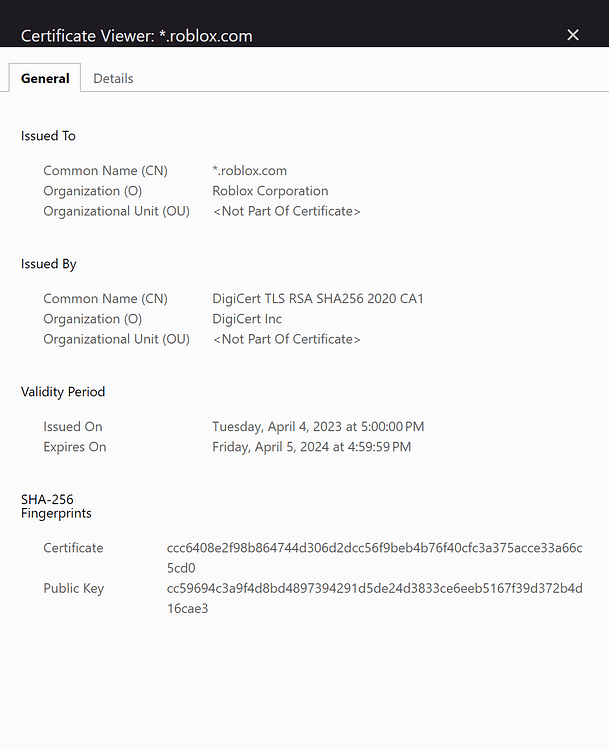Image resolution: width=609 pixels, height=750 pixels.
Task: Click the Issued To Organizational Unit value
Action: [x=286, y=211]
